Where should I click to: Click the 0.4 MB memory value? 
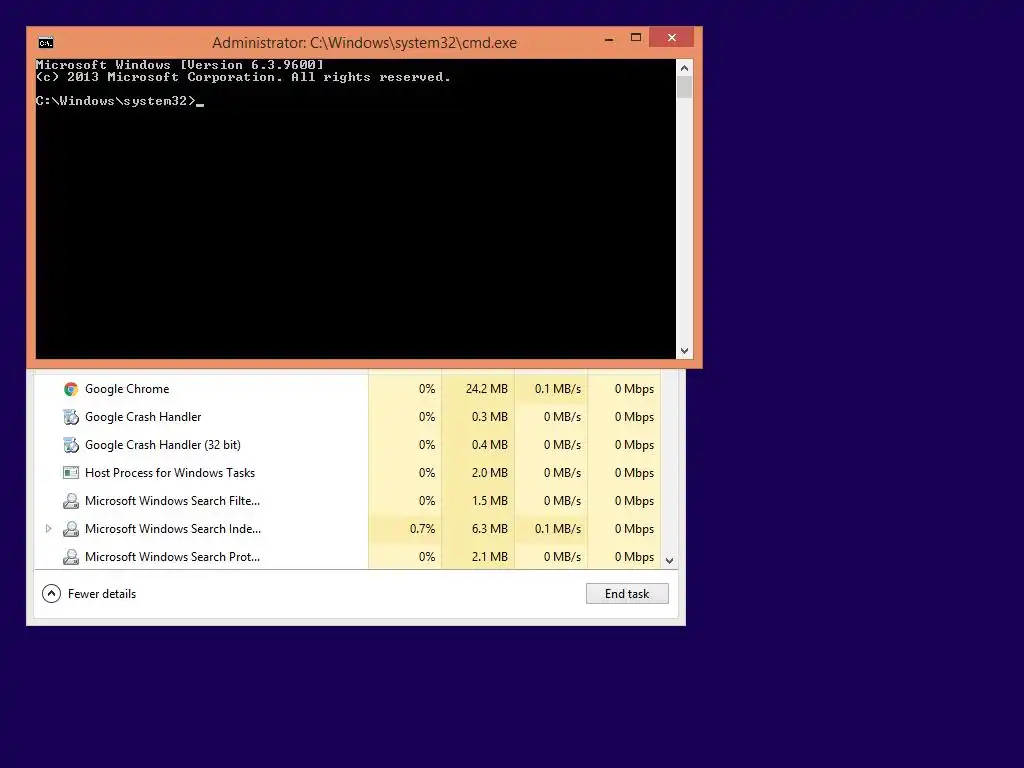click(x=490, y=445)
